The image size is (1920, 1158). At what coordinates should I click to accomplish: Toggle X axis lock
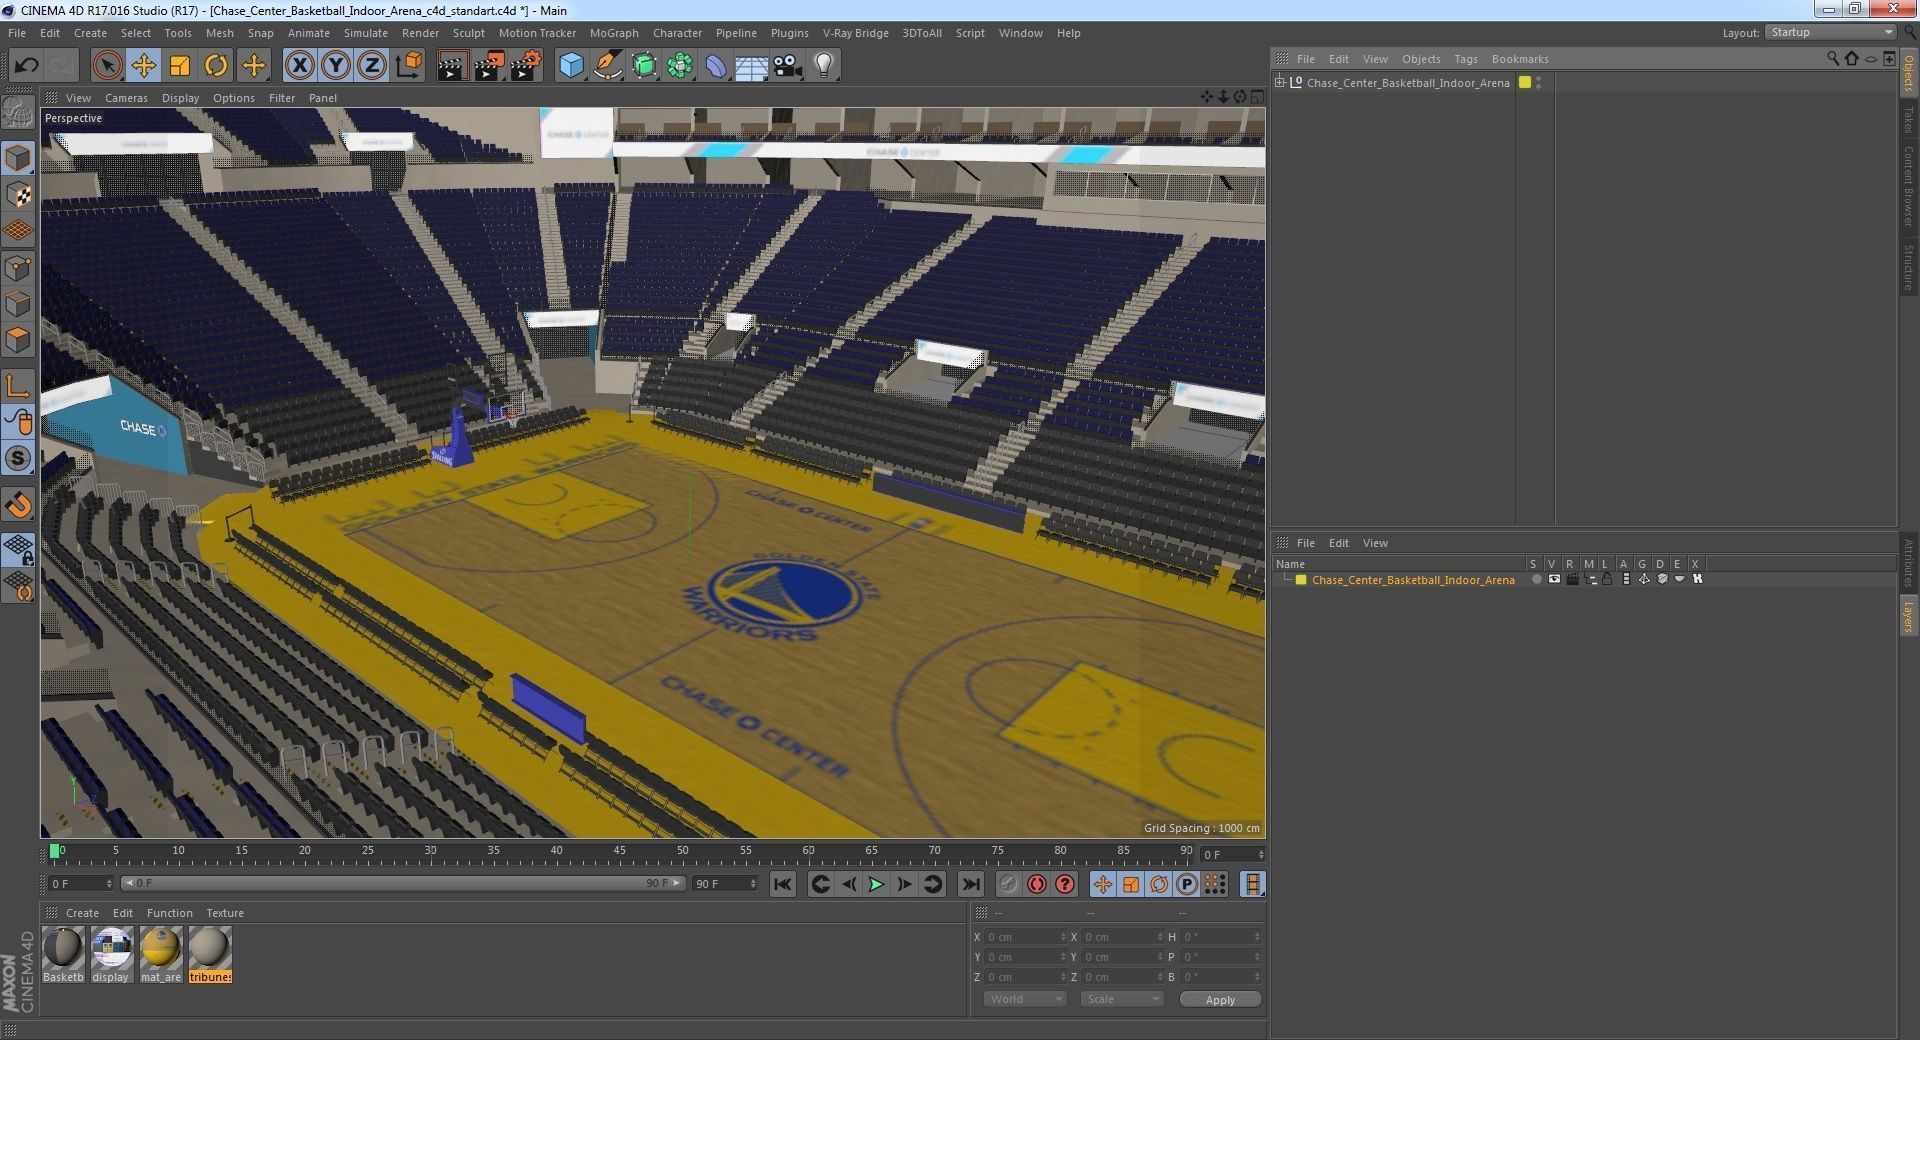point(299,66)
